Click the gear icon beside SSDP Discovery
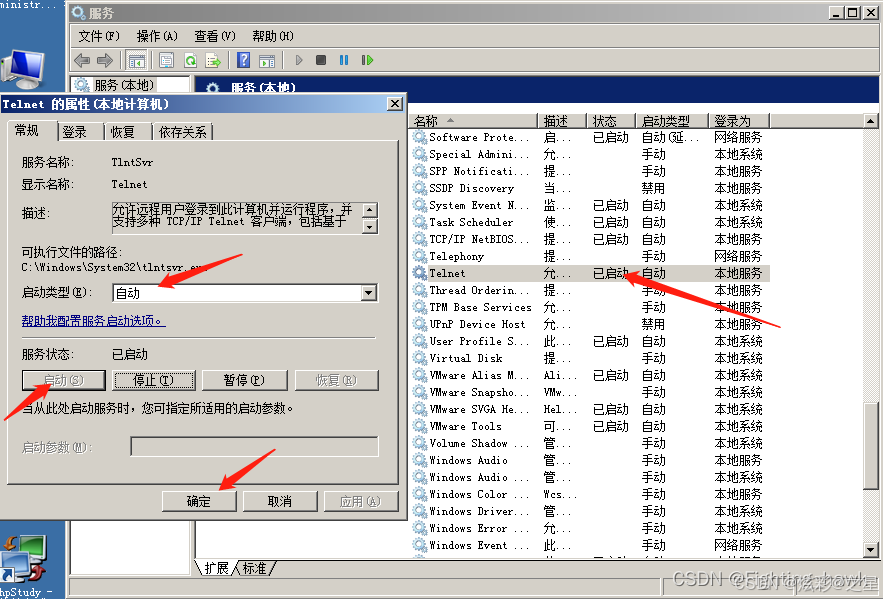883x599 pixels. coord(420,188)
